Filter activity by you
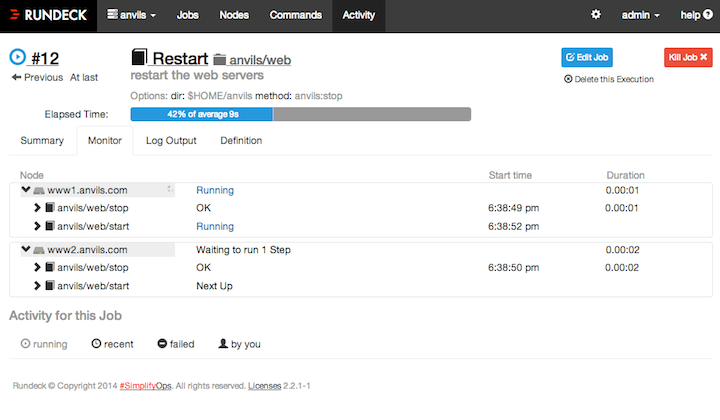 (x=239, y=344)
